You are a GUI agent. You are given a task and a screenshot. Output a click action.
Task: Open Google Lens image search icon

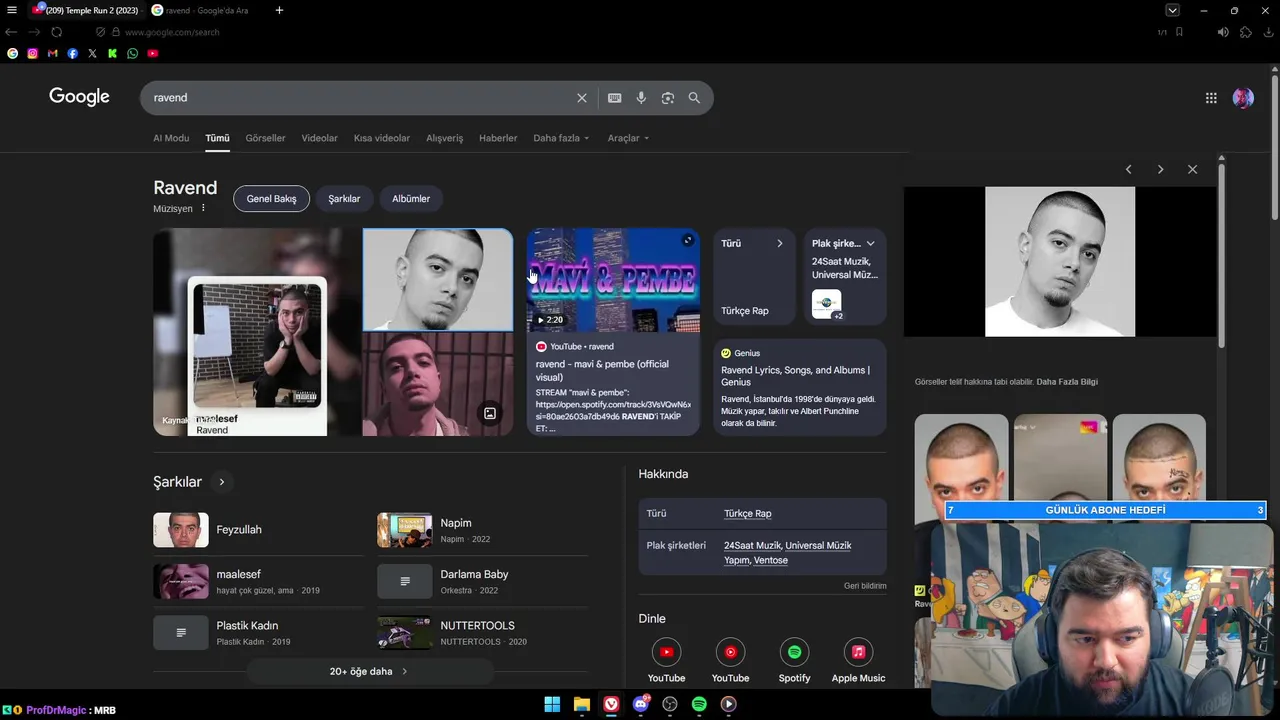[x=668, y=98]
